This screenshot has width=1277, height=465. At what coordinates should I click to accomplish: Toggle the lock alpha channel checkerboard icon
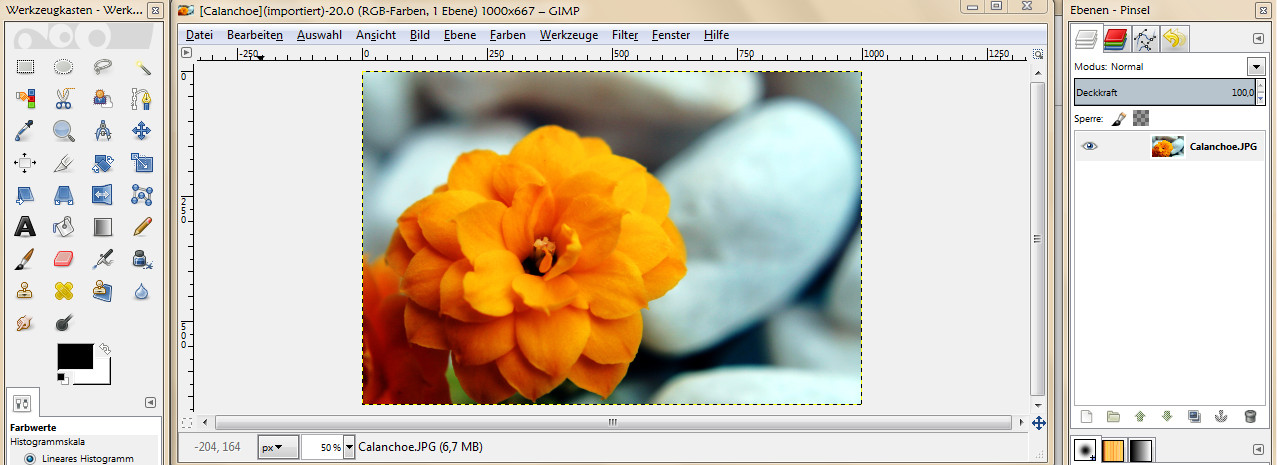[x=1141, y=118]
